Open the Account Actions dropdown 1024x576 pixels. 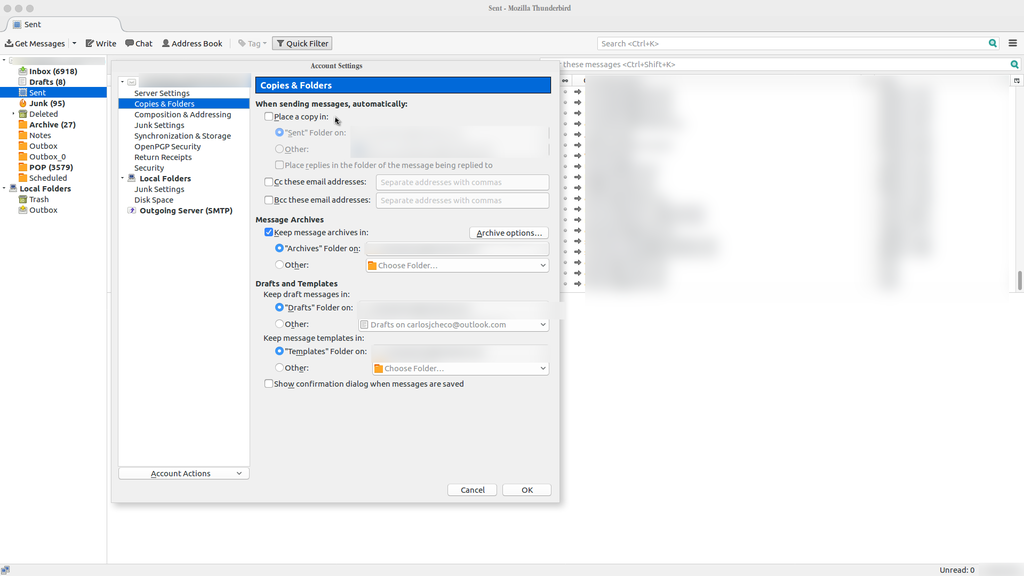(x=183, y=473)
